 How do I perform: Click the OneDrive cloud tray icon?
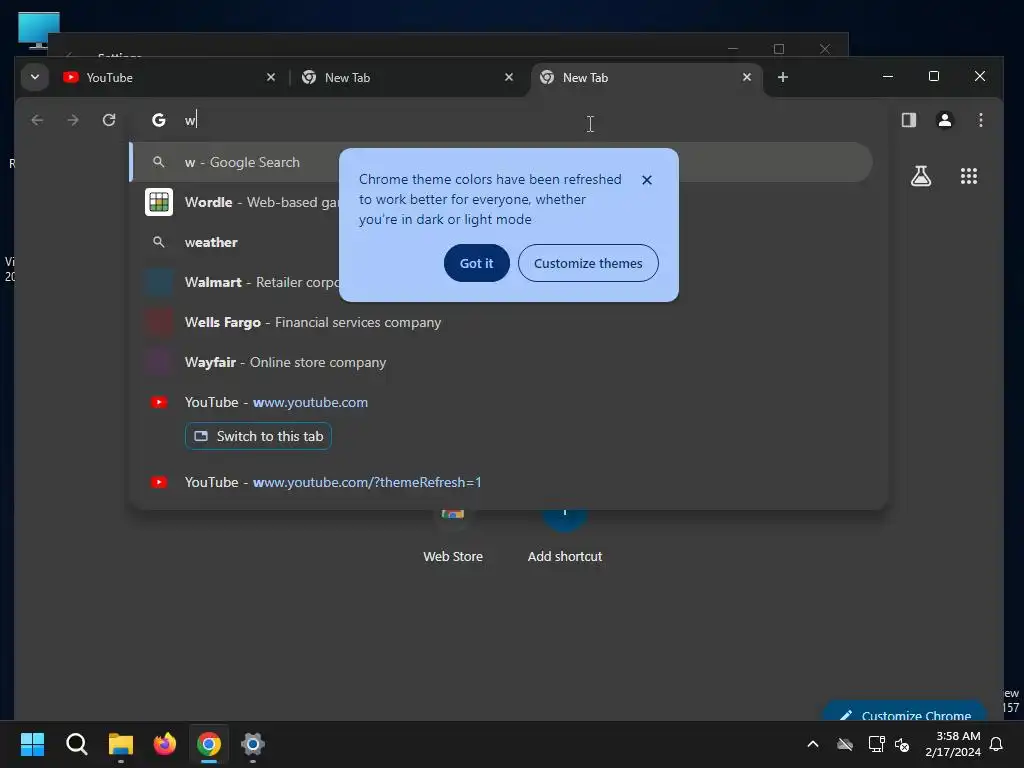845,744
